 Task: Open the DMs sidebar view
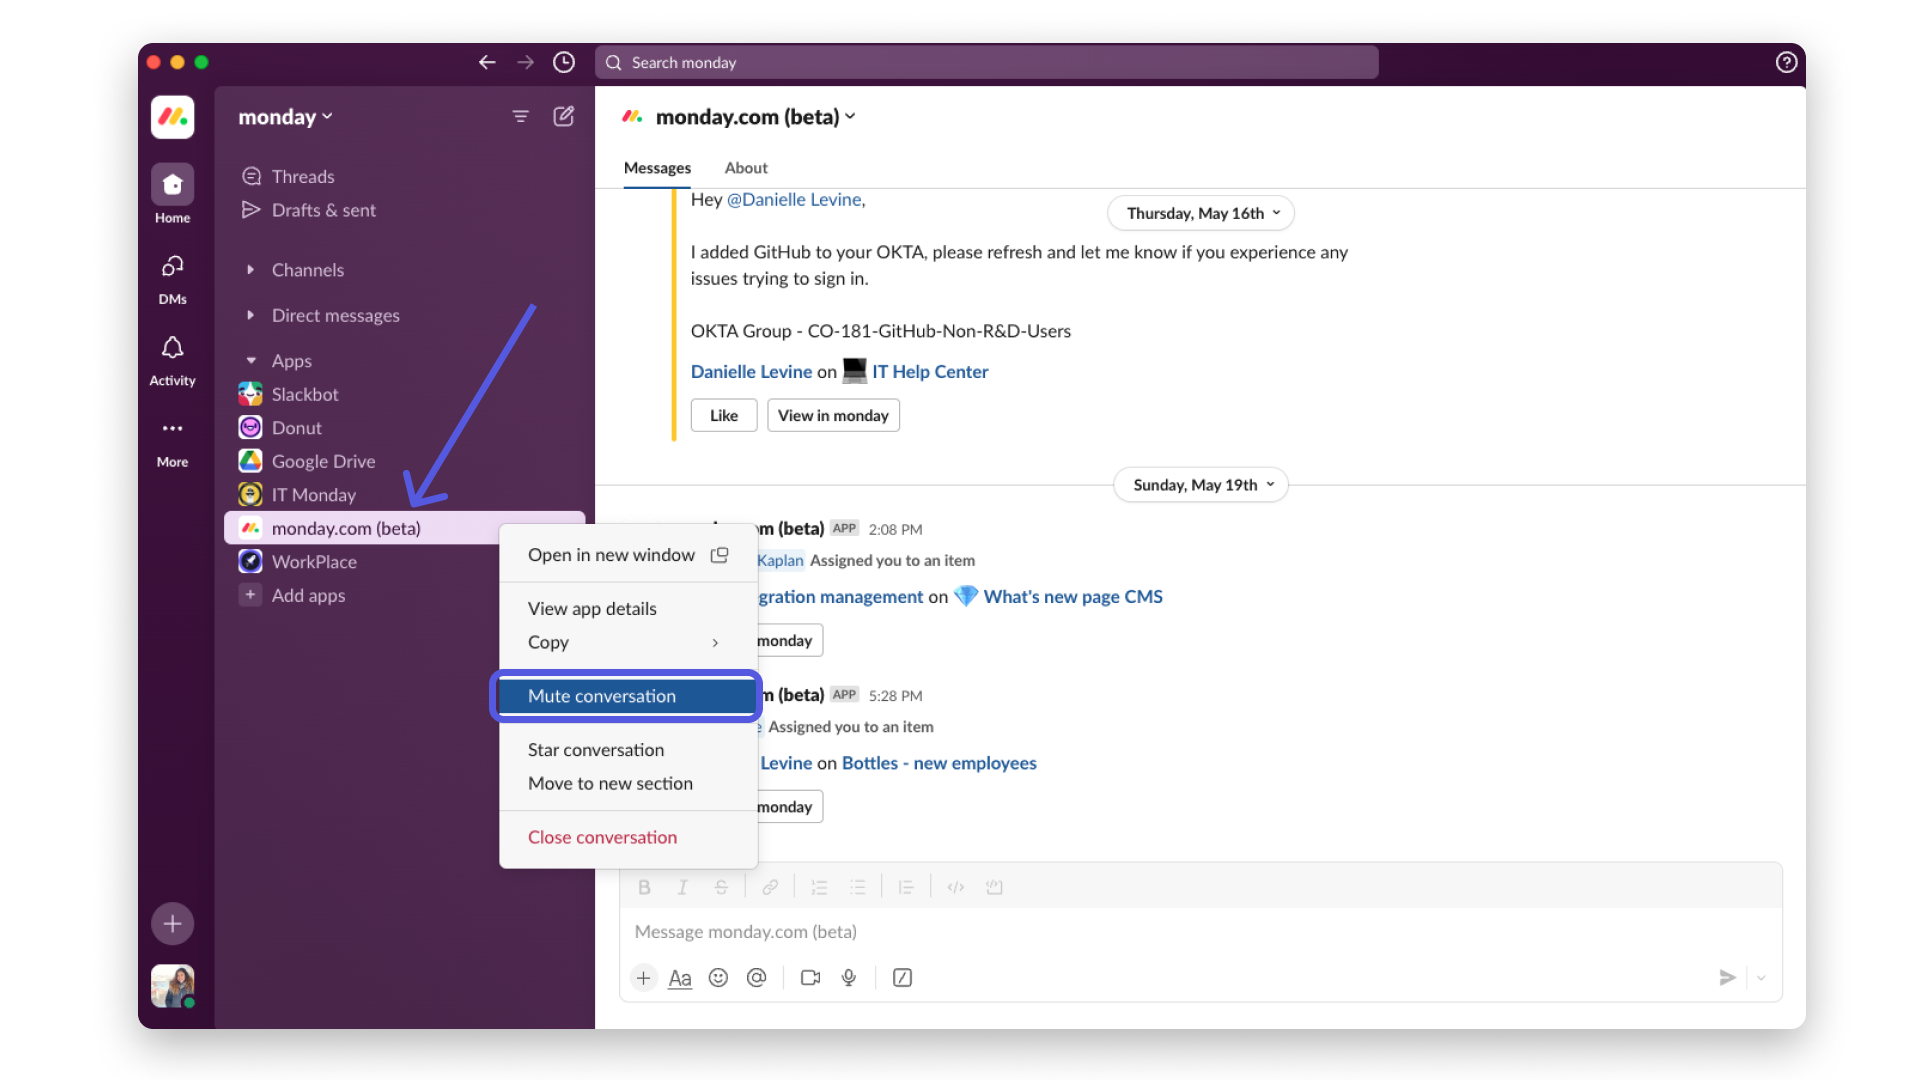coord(172,279)
